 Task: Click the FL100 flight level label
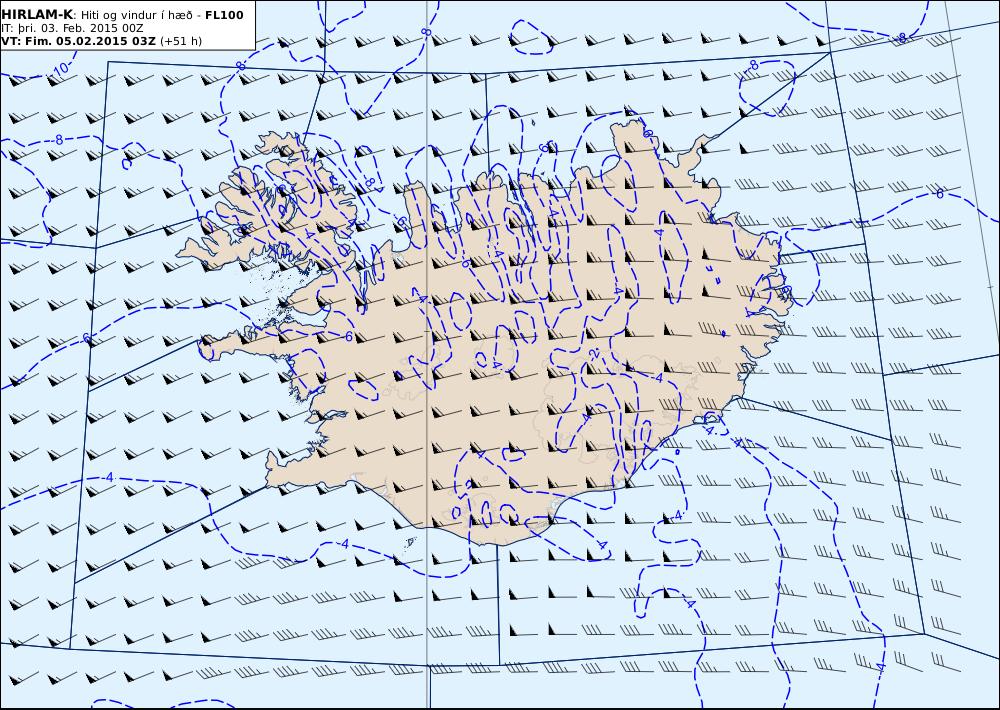pyautogui.click(x=224, y=15)
